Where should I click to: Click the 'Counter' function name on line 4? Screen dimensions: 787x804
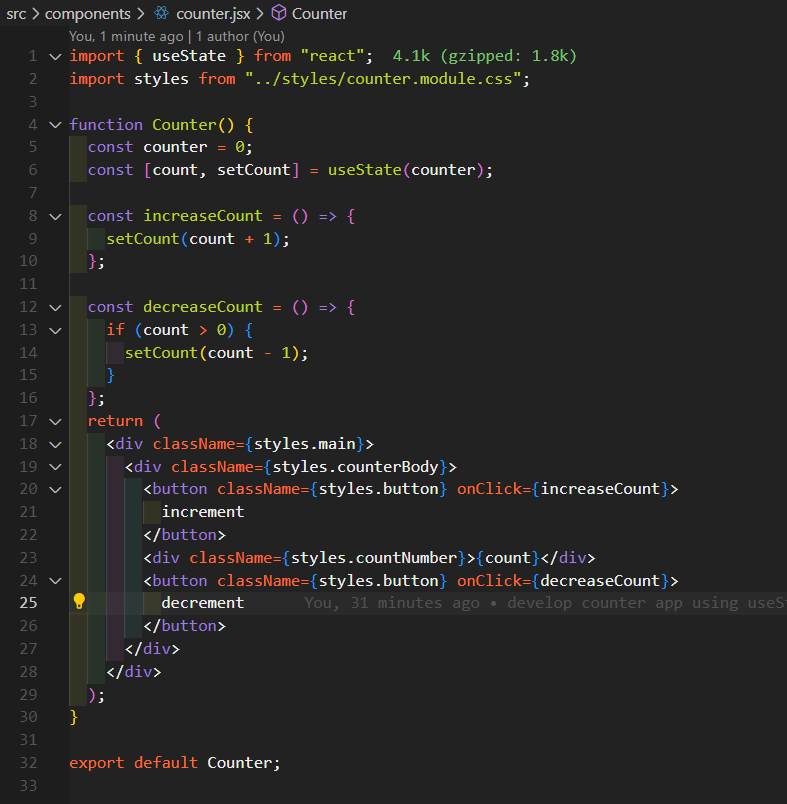pyautogui.click(x=184, y=125)
